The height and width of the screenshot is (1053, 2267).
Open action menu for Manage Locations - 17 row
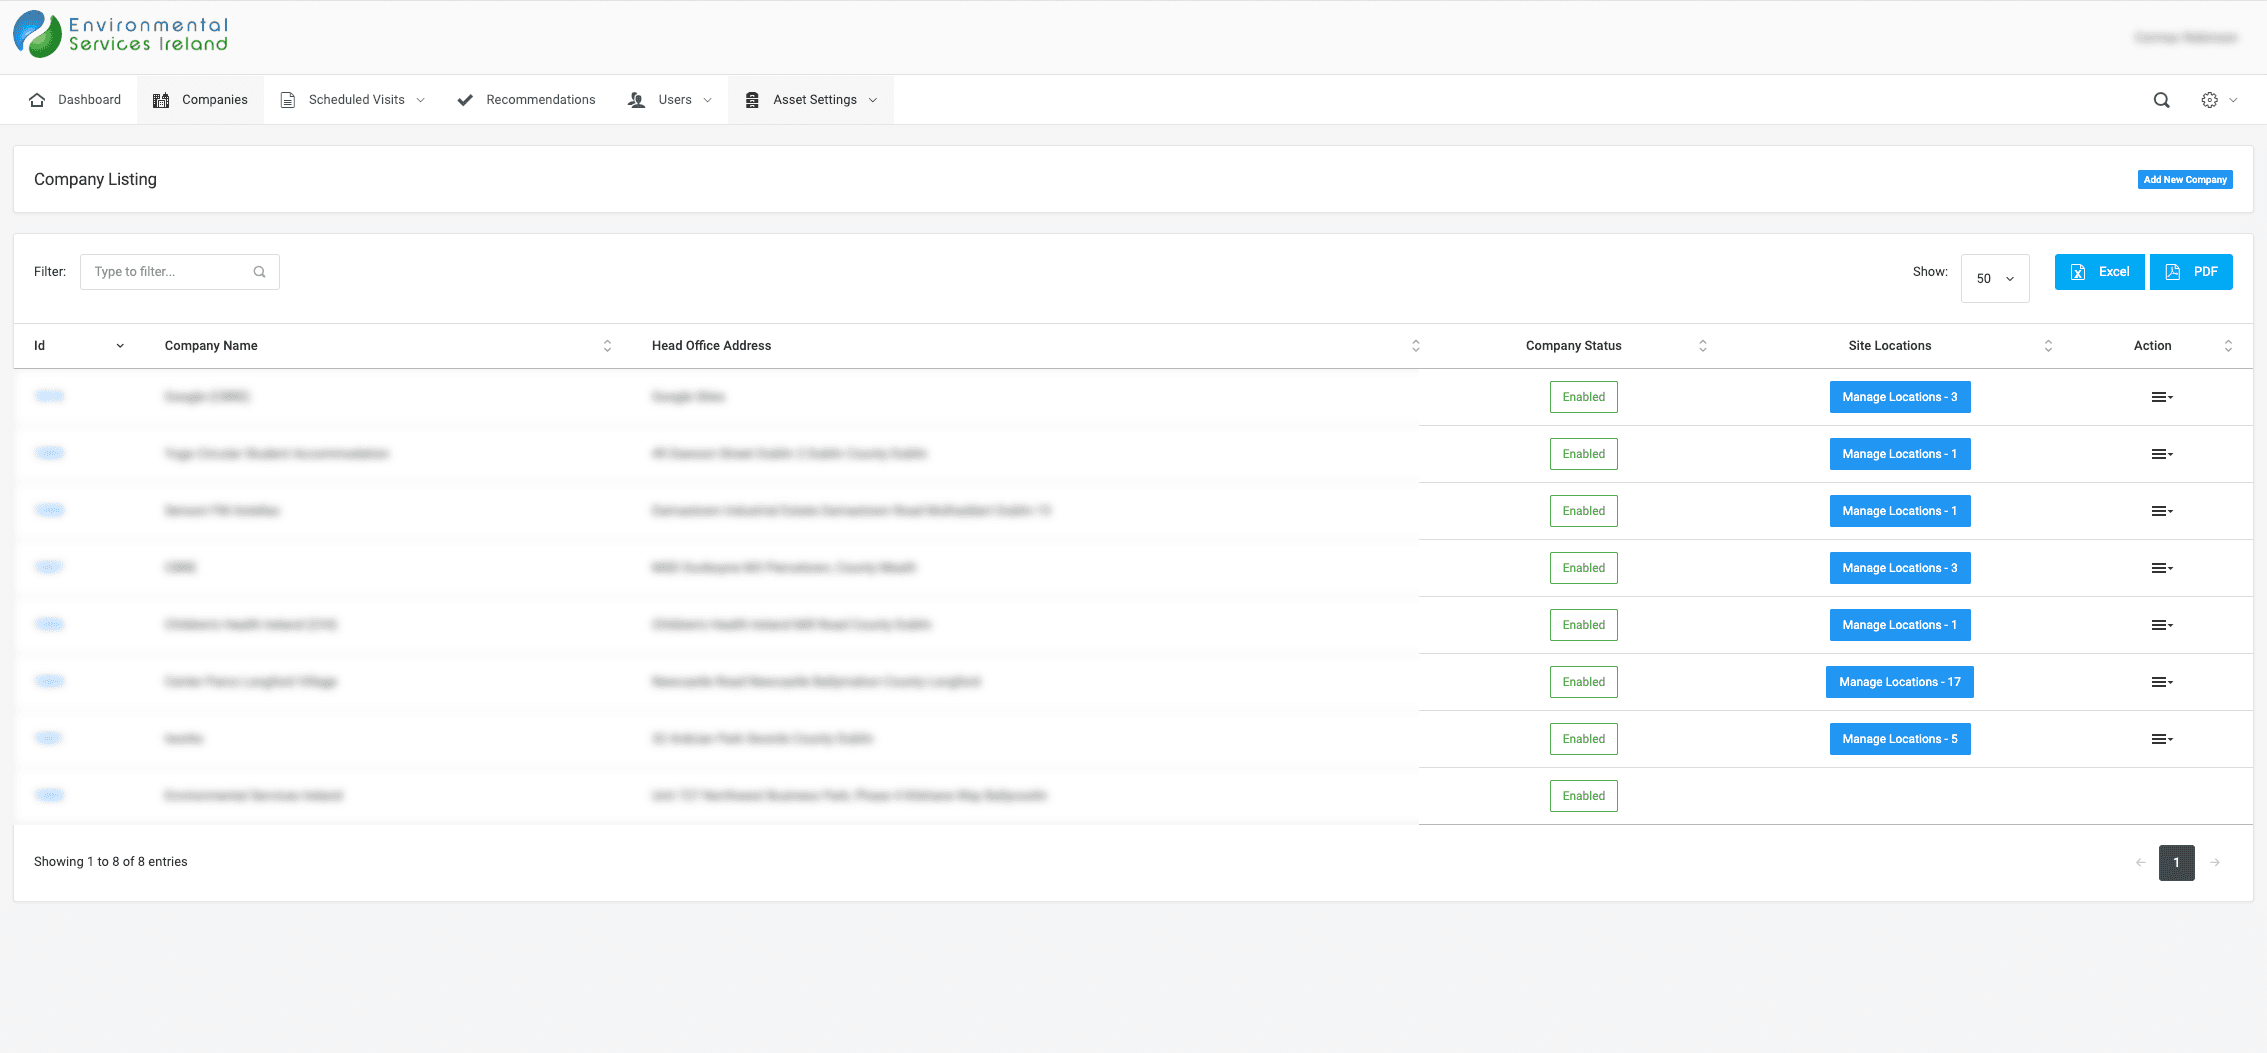click(2162, 682)
